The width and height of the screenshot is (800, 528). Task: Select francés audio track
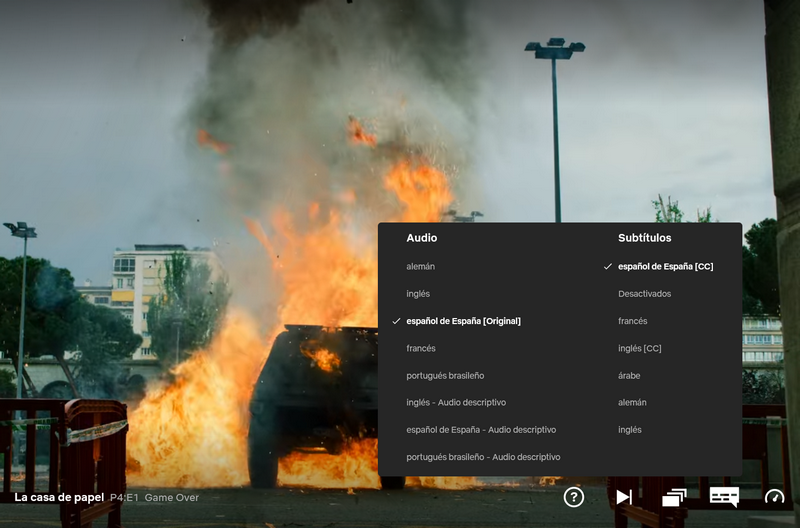click(421, 348)
